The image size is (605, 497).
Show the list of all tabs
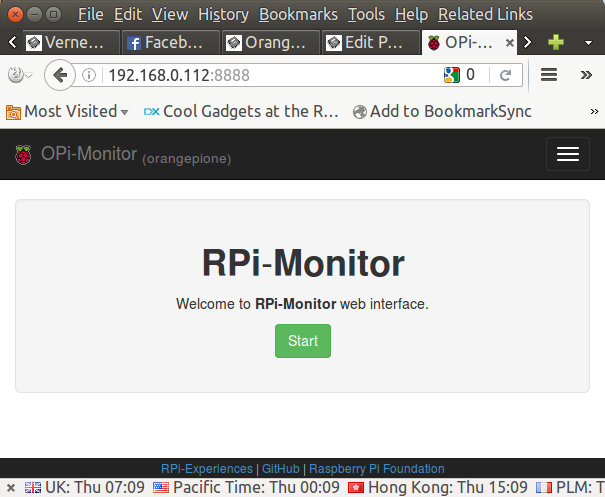point(588,43)
